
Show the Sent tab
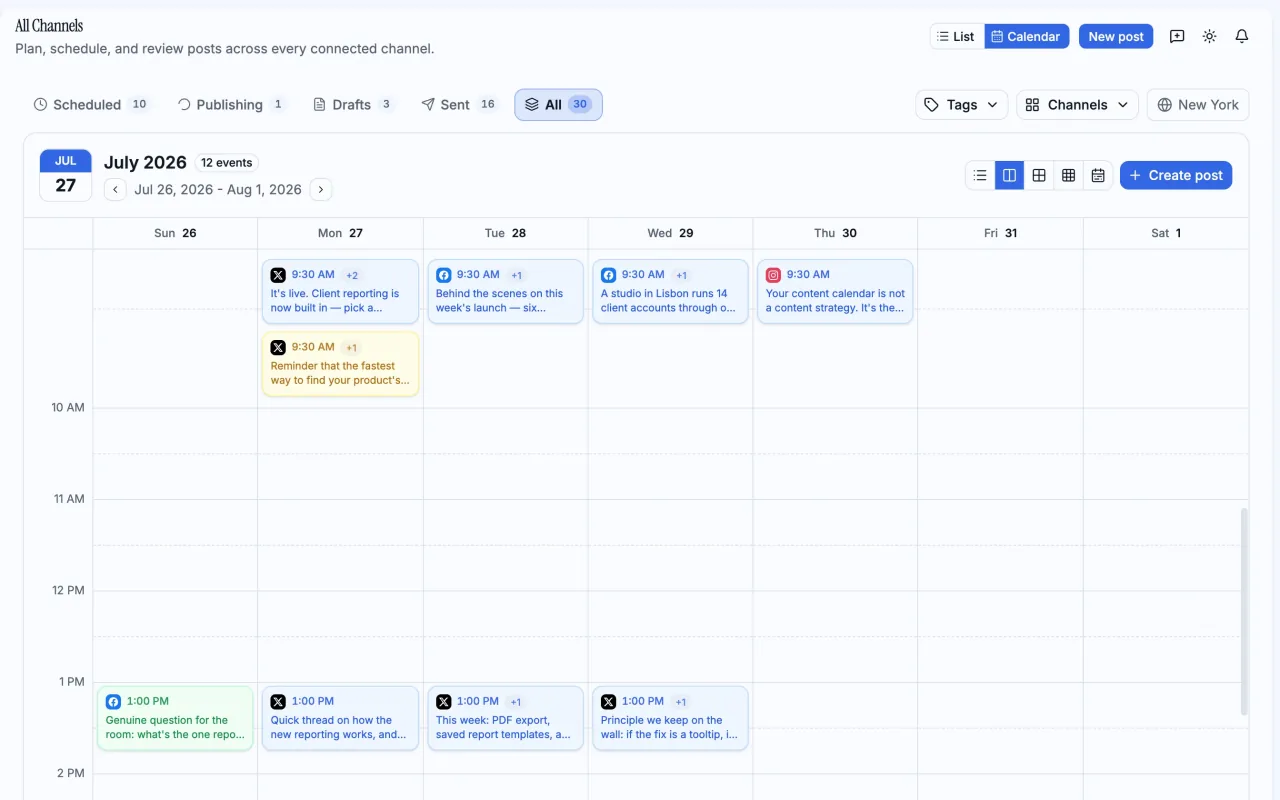(x=459, y=105)
